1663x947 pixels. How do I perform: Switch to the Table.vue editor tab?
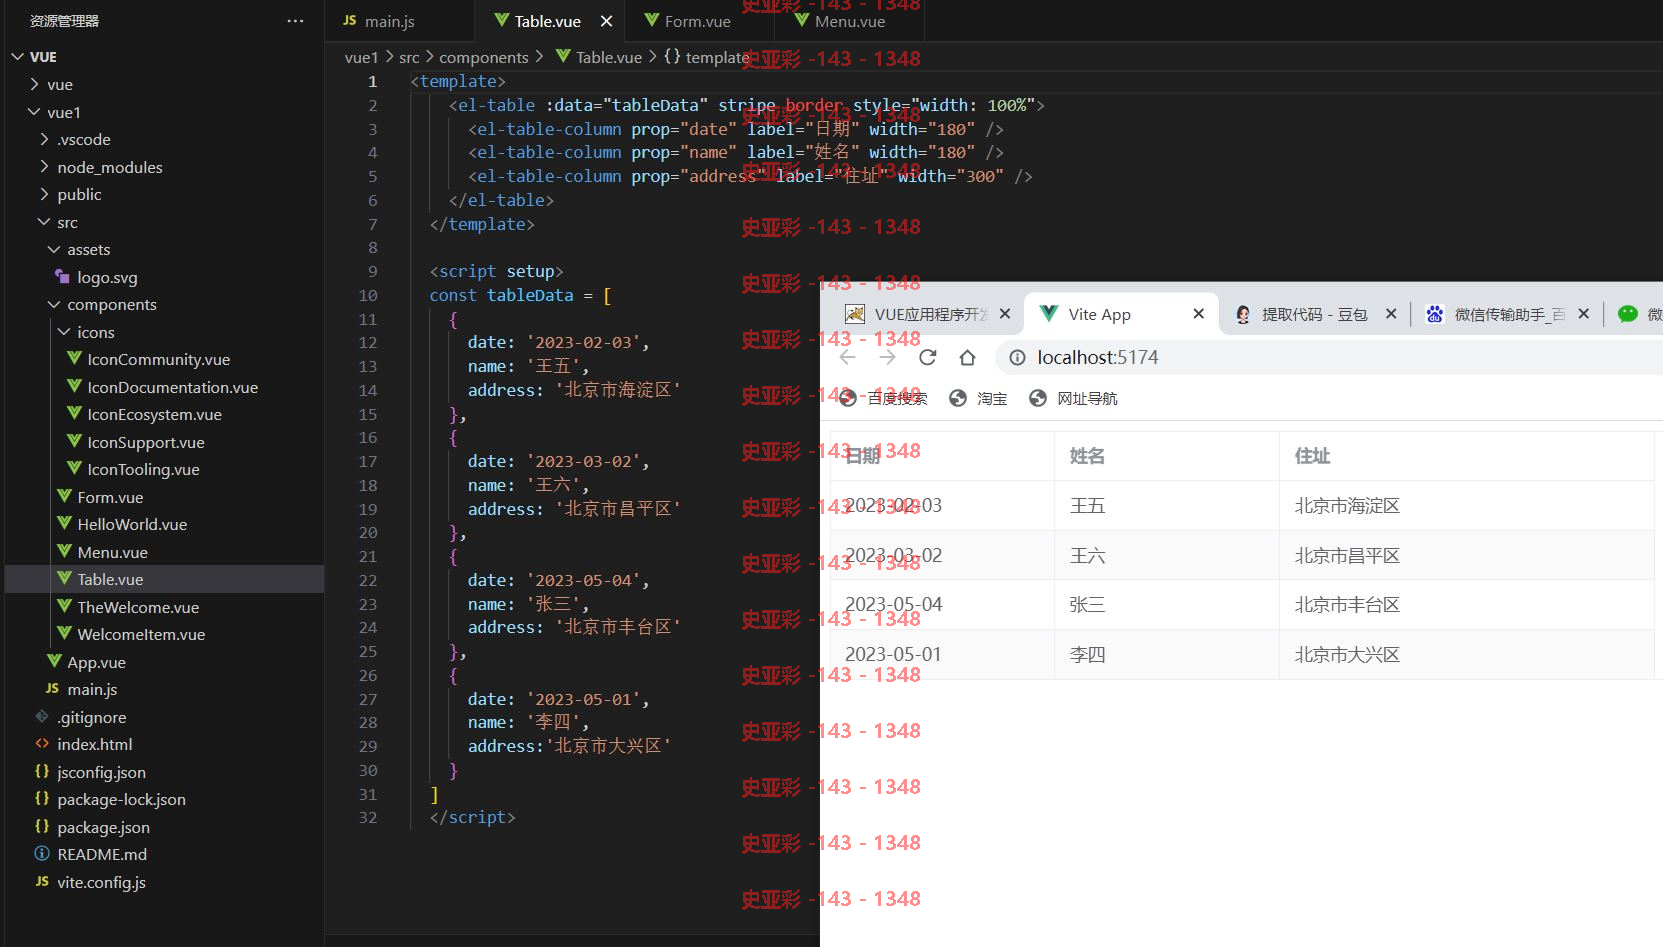click(x=547, y=21)
